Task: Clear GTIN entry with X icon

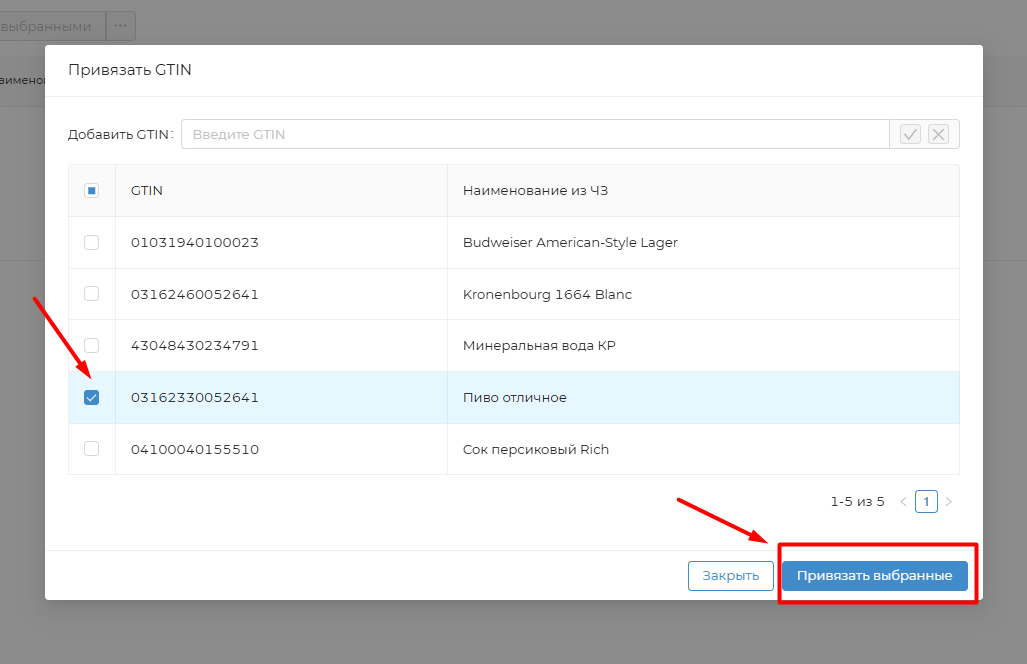Action: coord(938,134)
